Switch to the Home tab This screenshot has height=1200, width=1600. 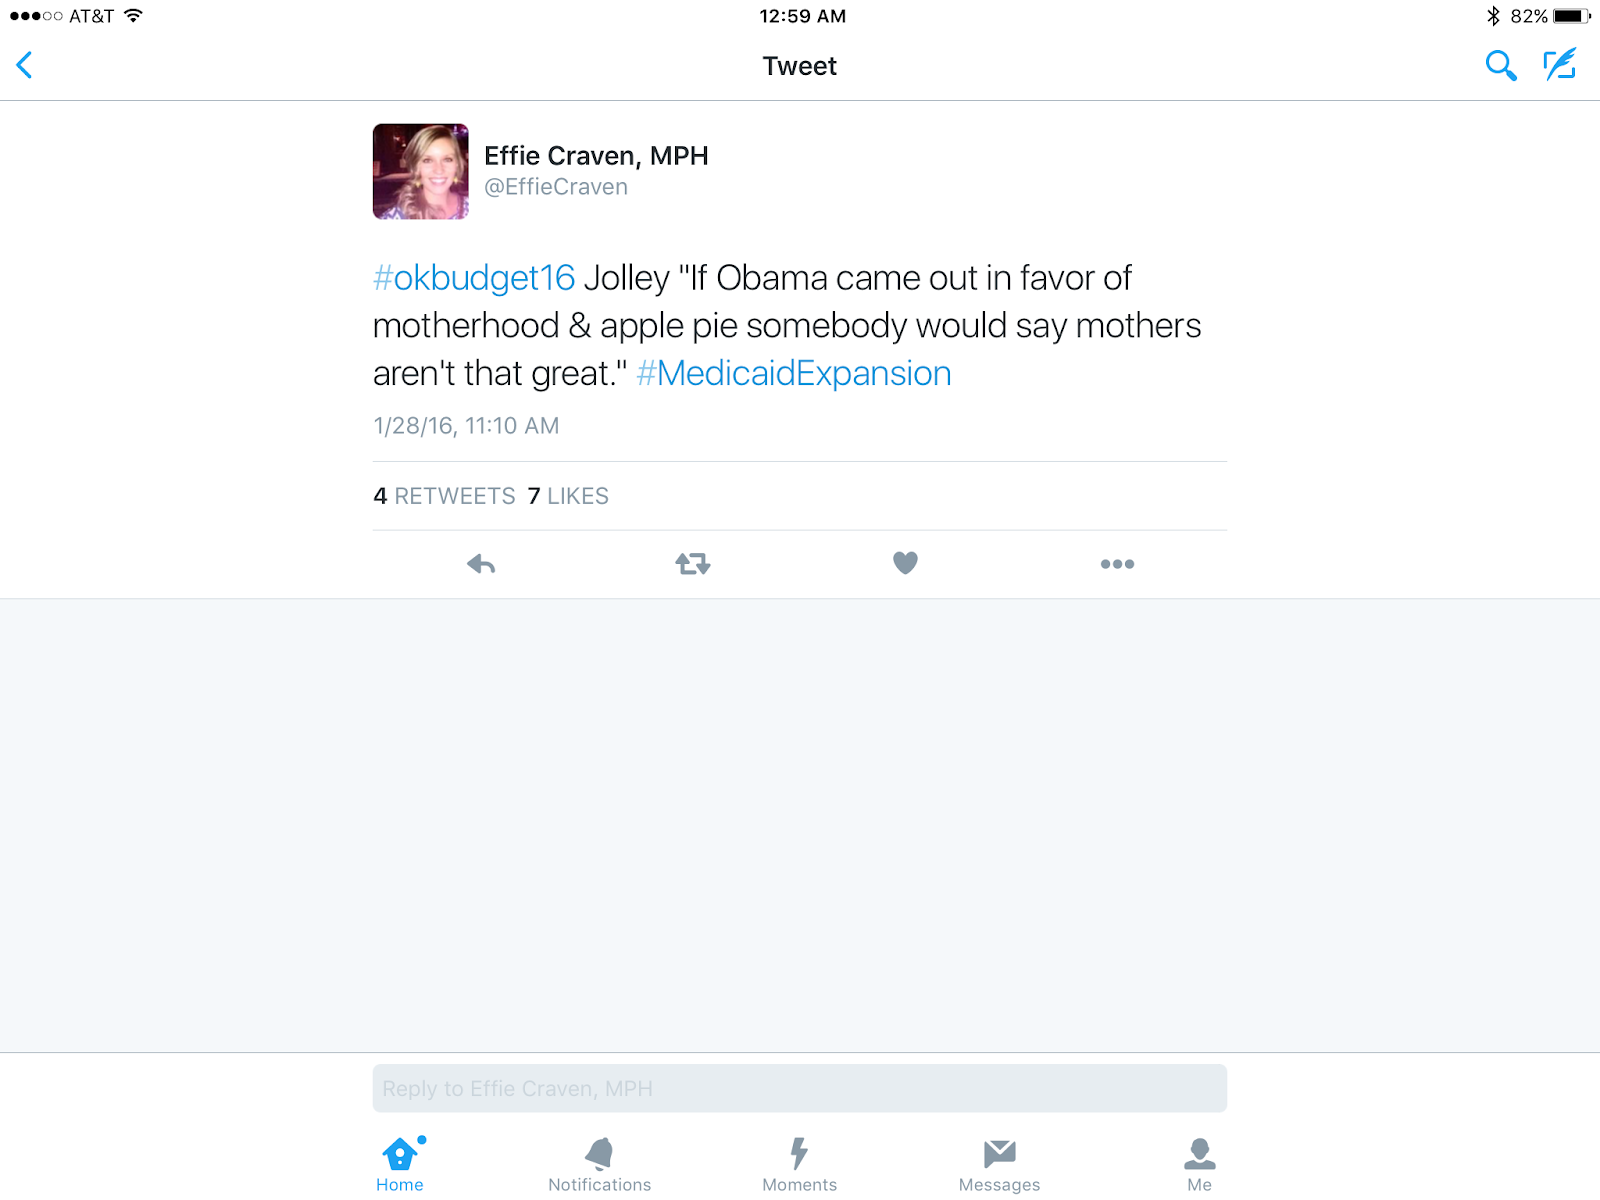[400, 1165]
